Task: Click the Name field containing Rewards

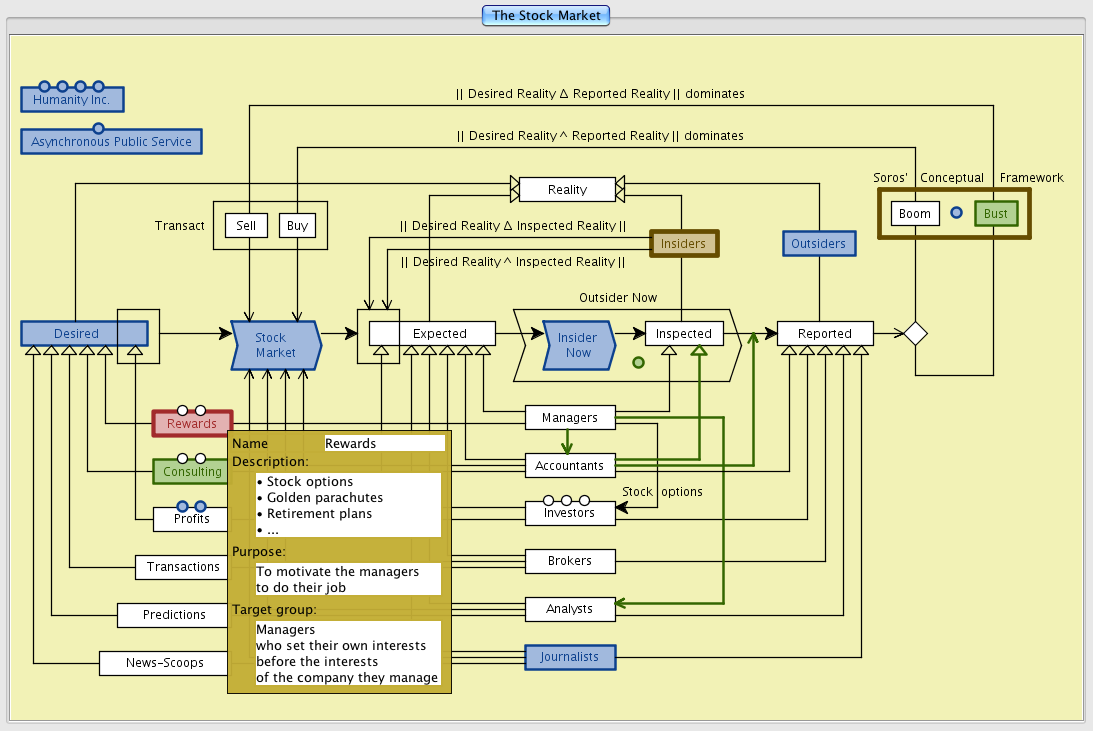Action: pyautogui.click(x=385, y=443)
